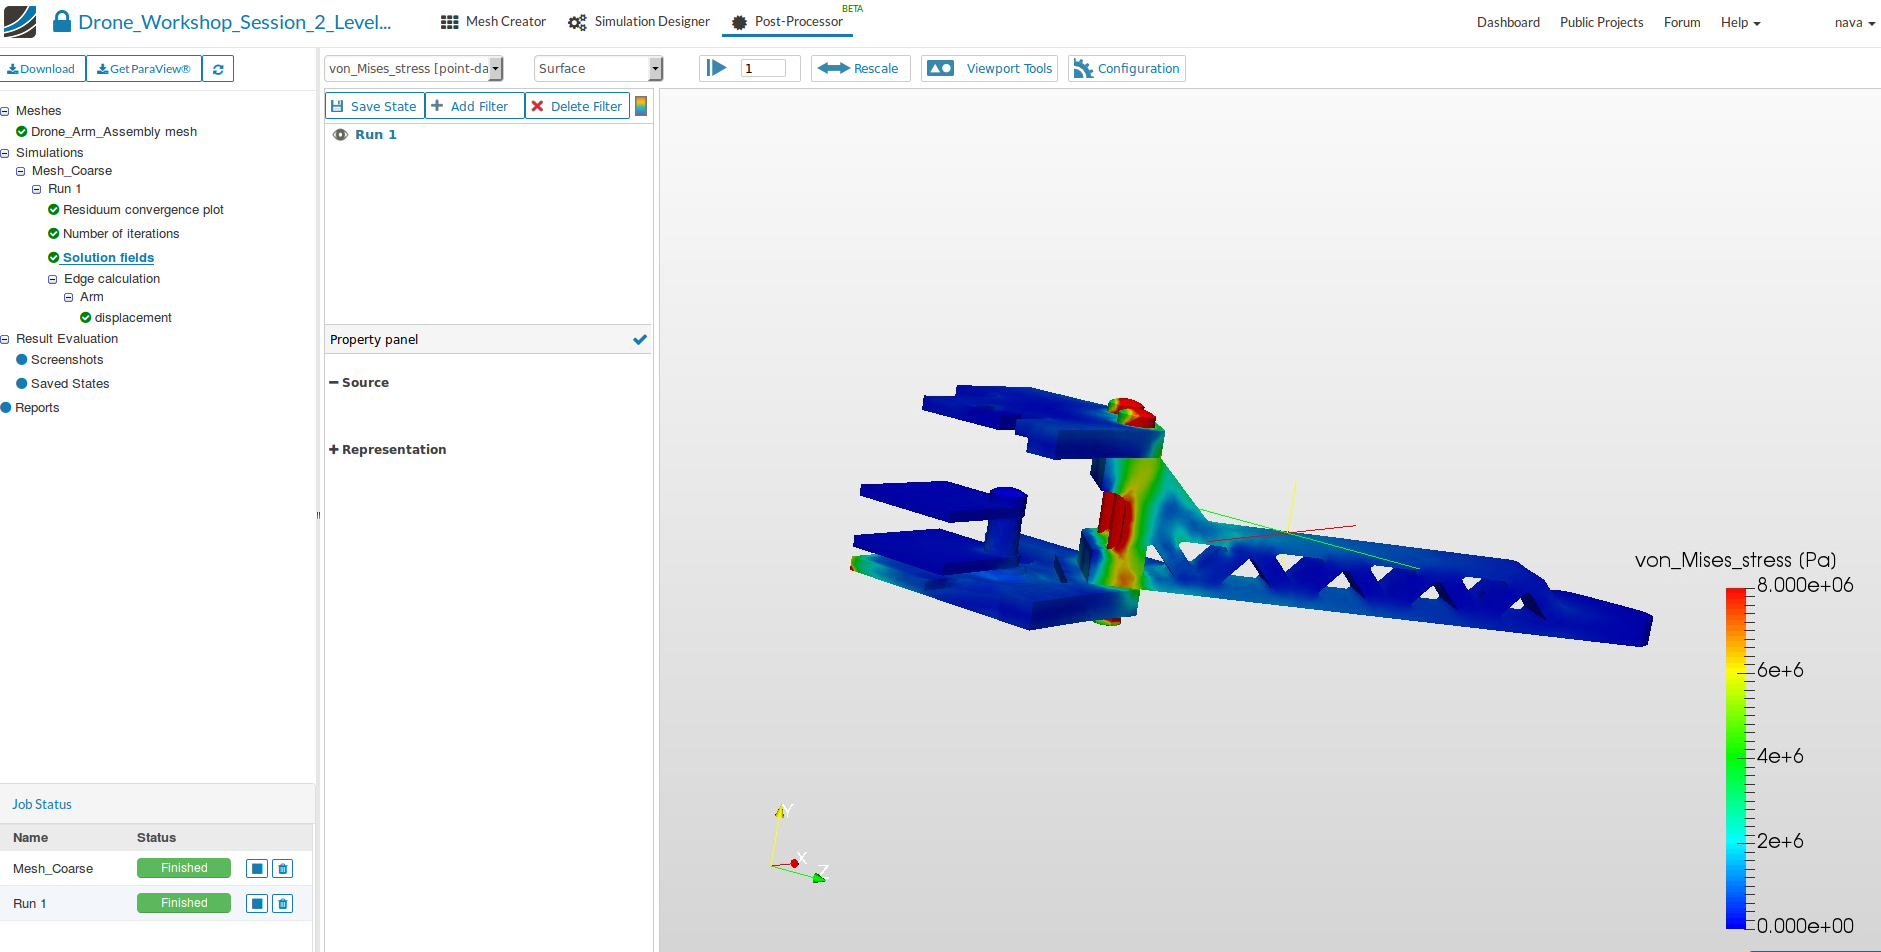The width and height of the screenshot is (1881, 952).
Task: Open Public Projects page
Action: (1601, 22)
